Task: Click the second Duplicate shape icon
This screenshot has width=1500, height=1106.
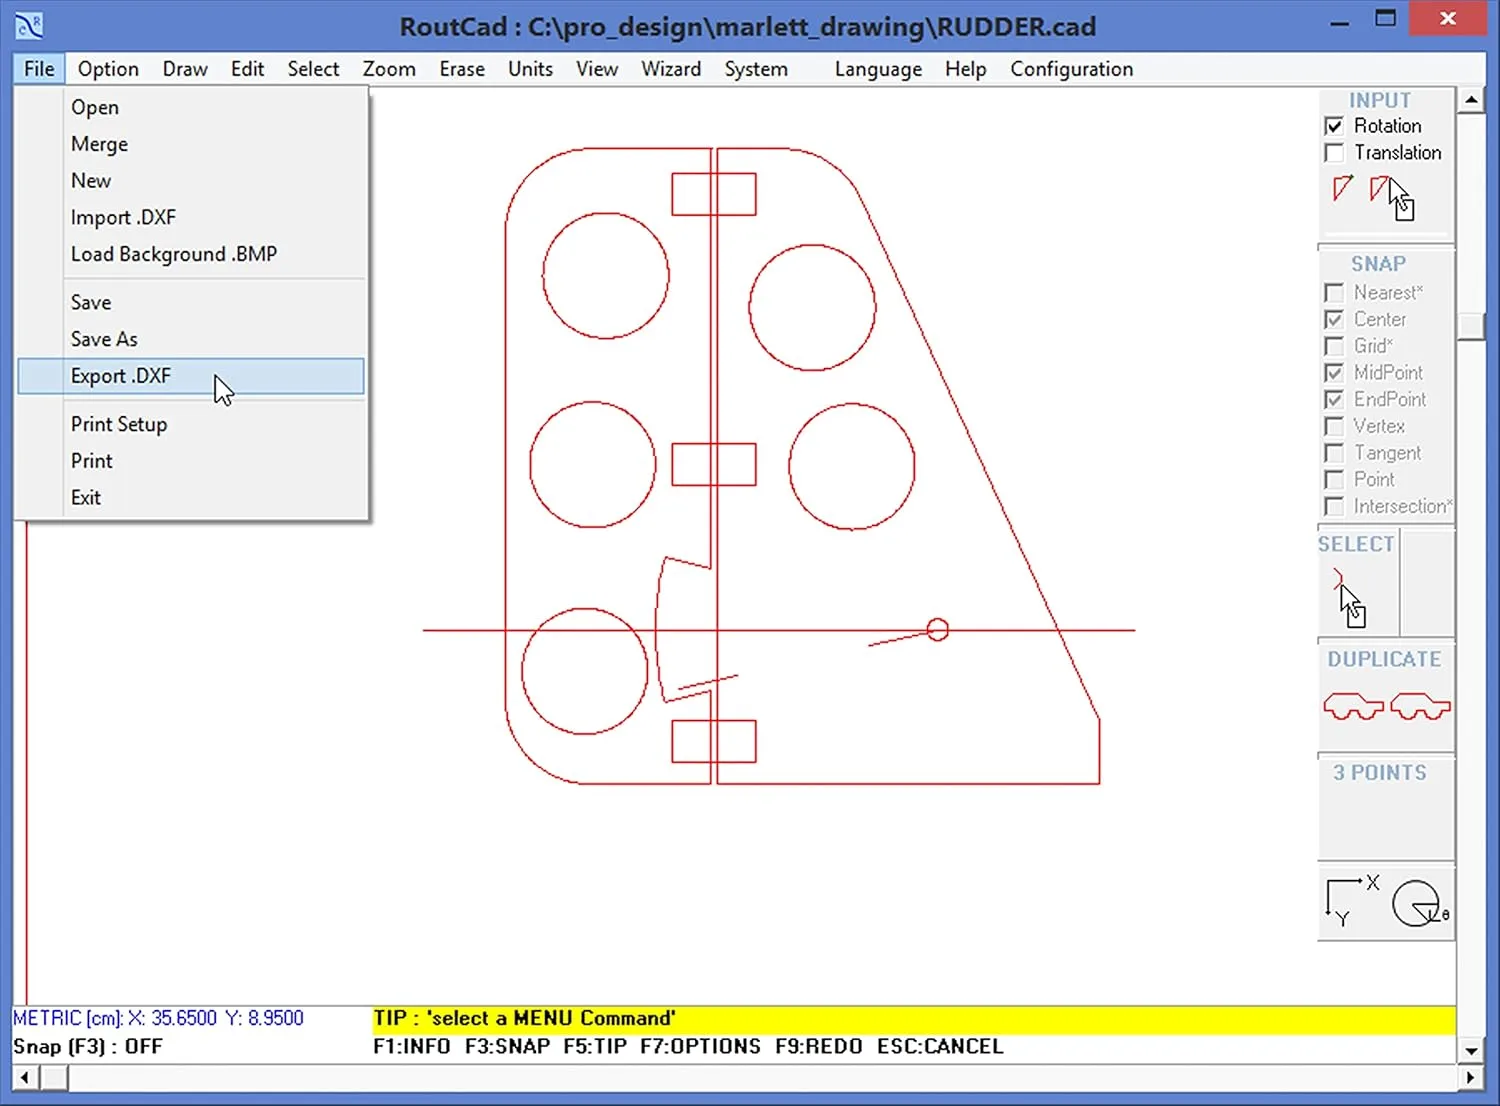Action: click(1420, 706)
